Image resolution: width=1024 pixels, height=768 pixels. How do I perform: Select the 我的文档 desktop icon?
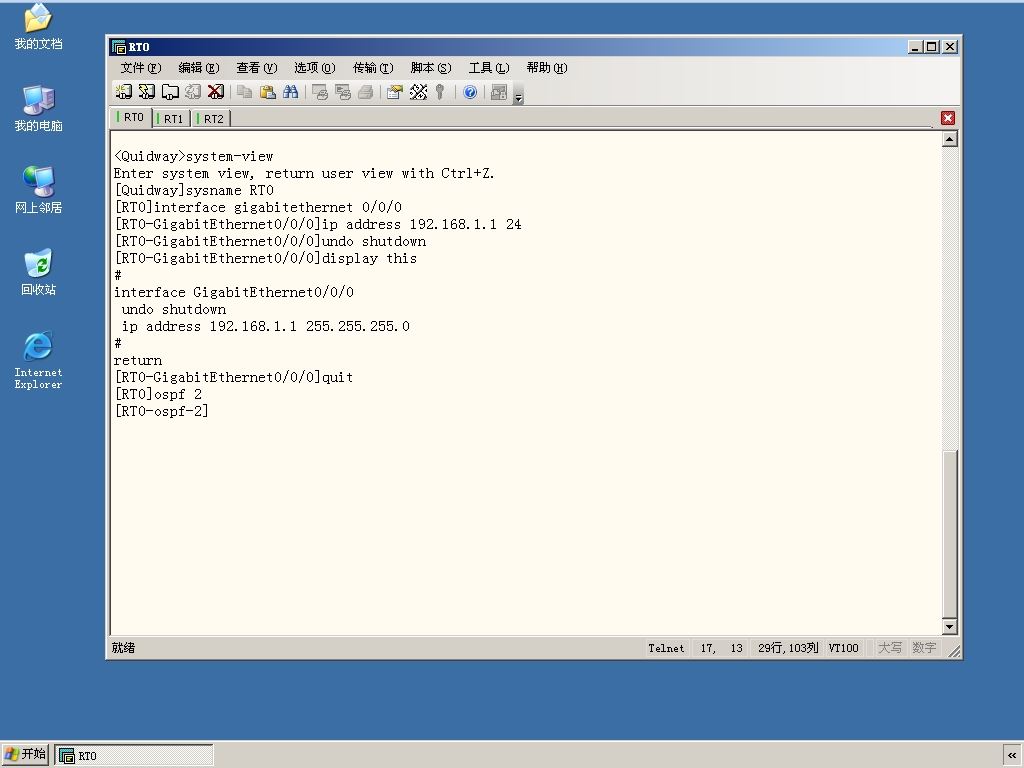(38, 27)
